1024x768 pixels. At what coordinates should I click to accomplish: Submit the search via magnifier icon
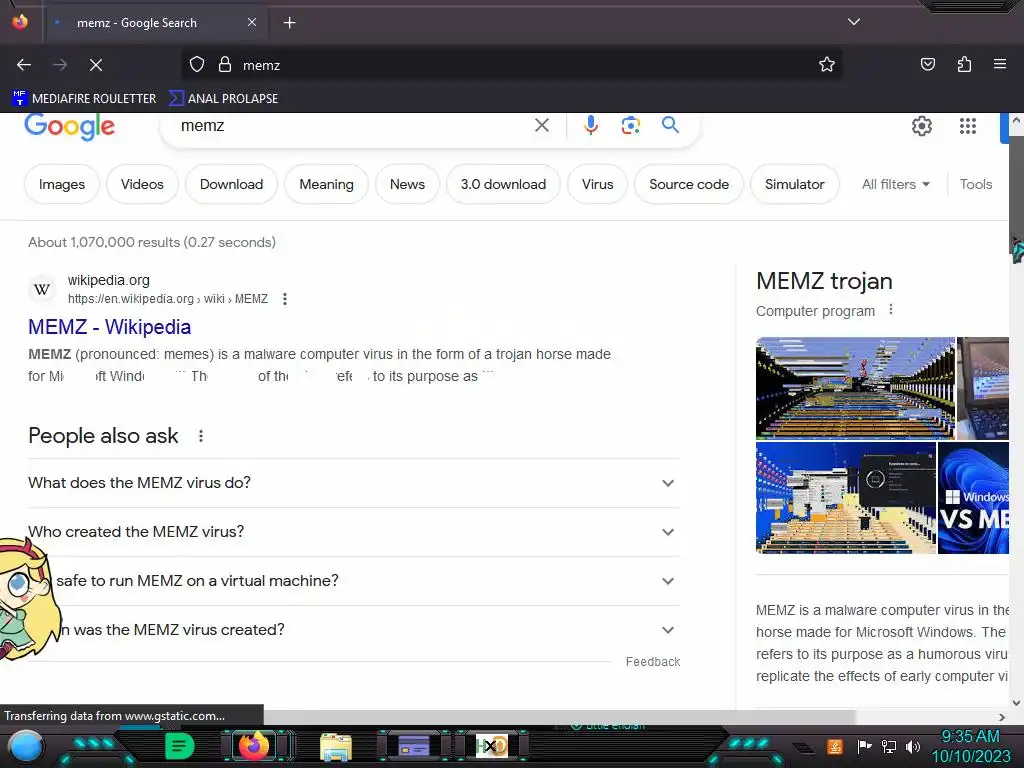[670, 125]
